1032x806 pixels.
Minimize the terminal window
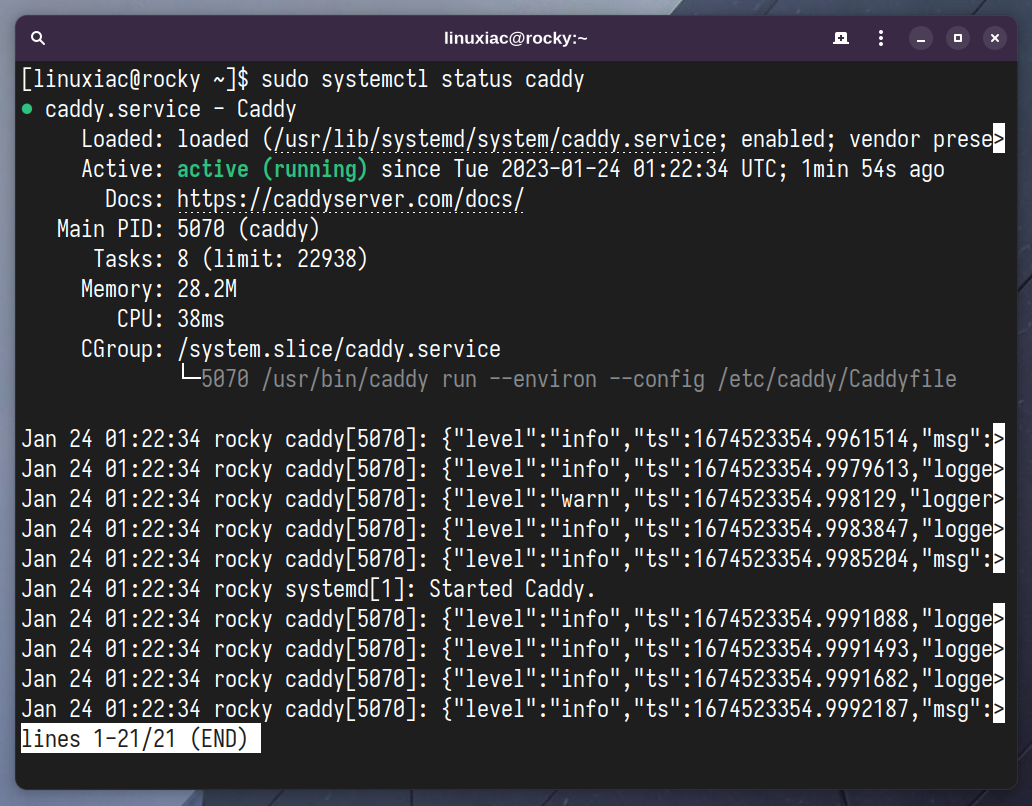point(921,38)
